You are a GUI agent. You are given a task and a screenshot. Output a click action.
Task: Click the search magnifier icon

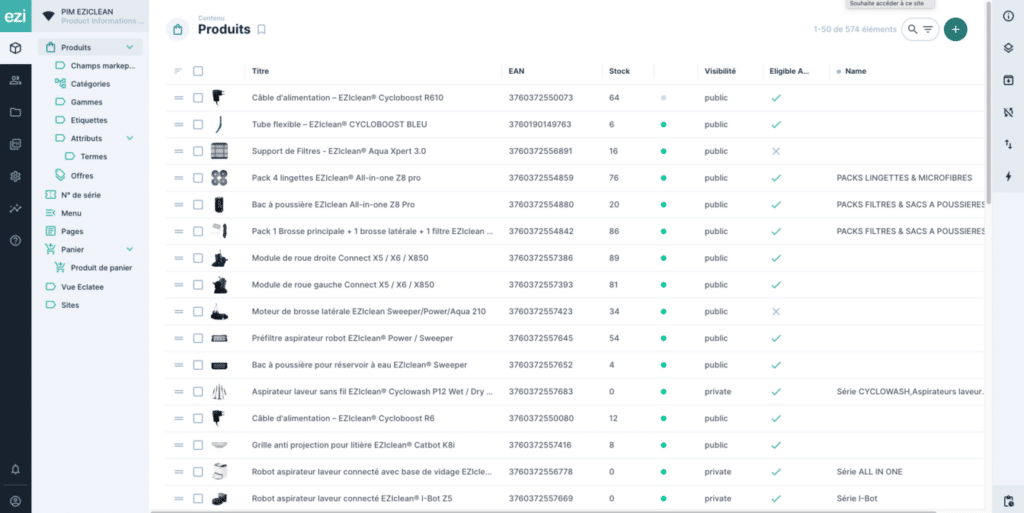point(912,29)
